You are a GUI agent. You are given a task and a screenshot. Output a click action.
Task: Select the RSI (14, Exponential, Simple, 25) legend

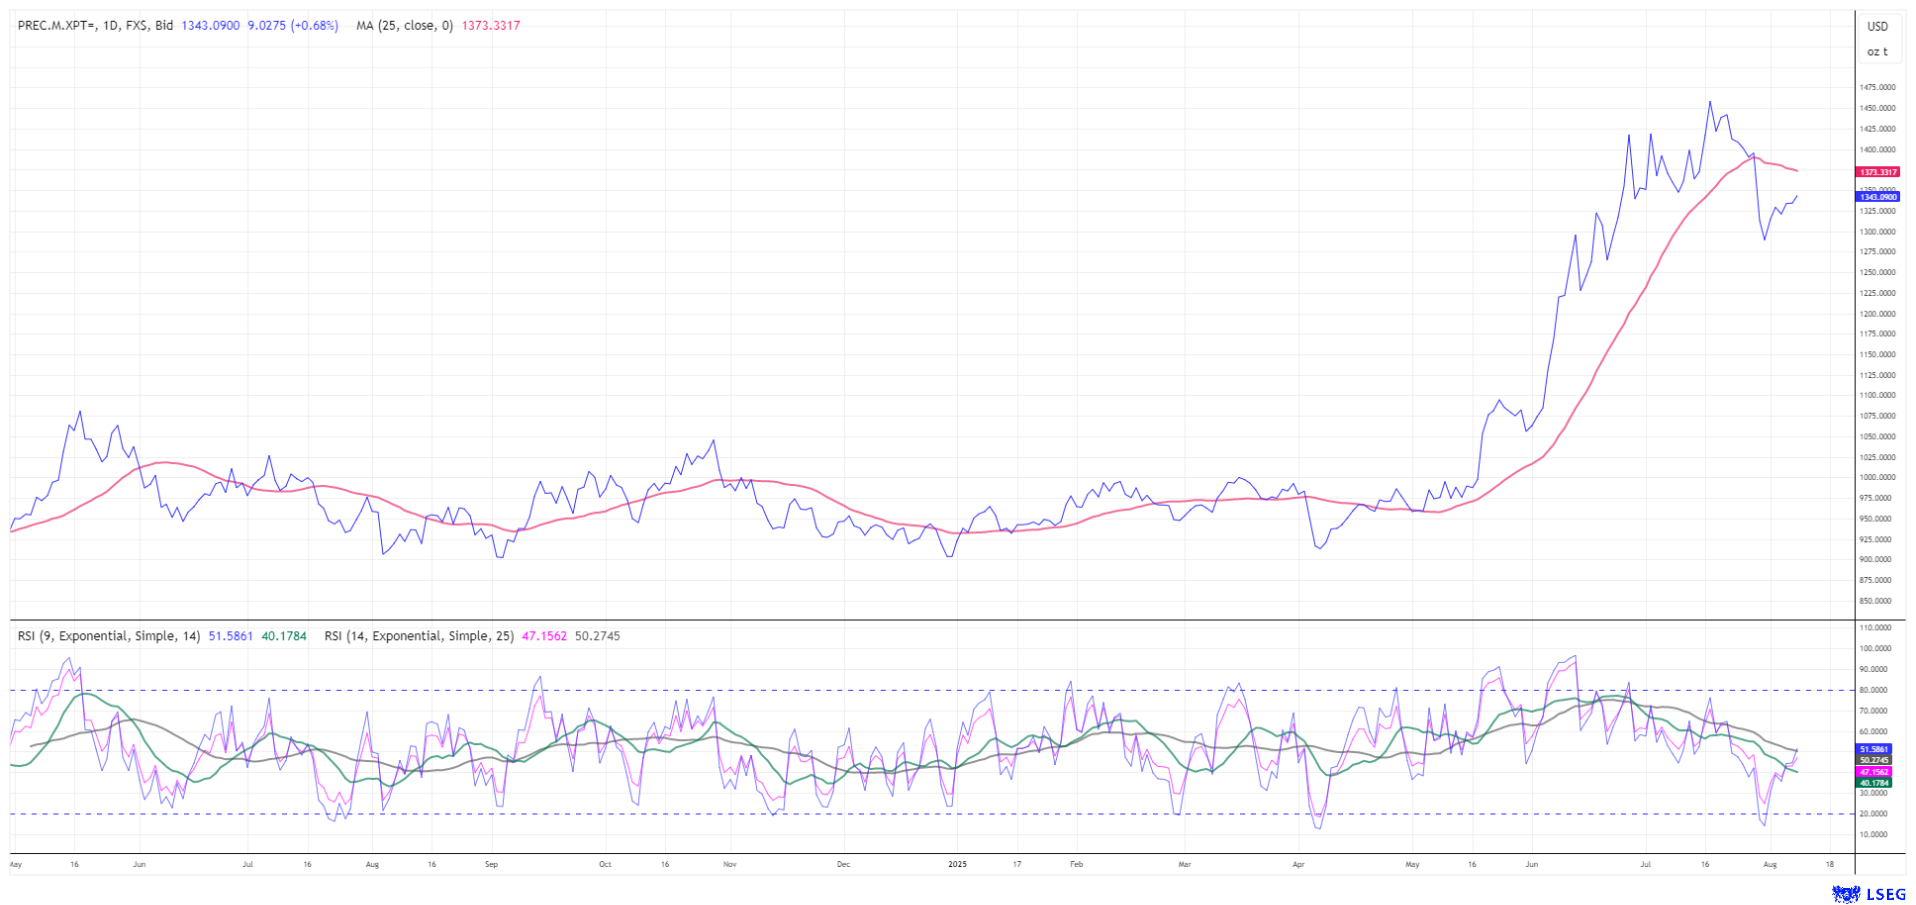click(x=418, y=636)
